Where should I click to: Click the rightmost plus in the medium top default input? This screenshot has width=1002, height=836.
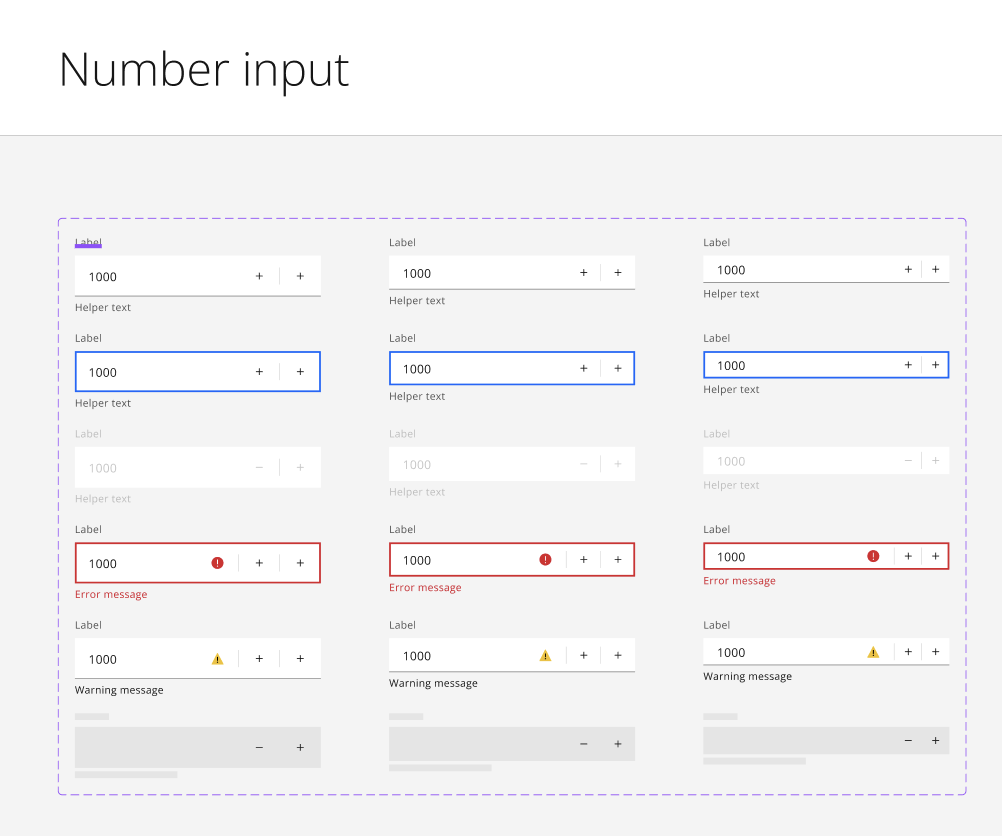pos(618,273)
